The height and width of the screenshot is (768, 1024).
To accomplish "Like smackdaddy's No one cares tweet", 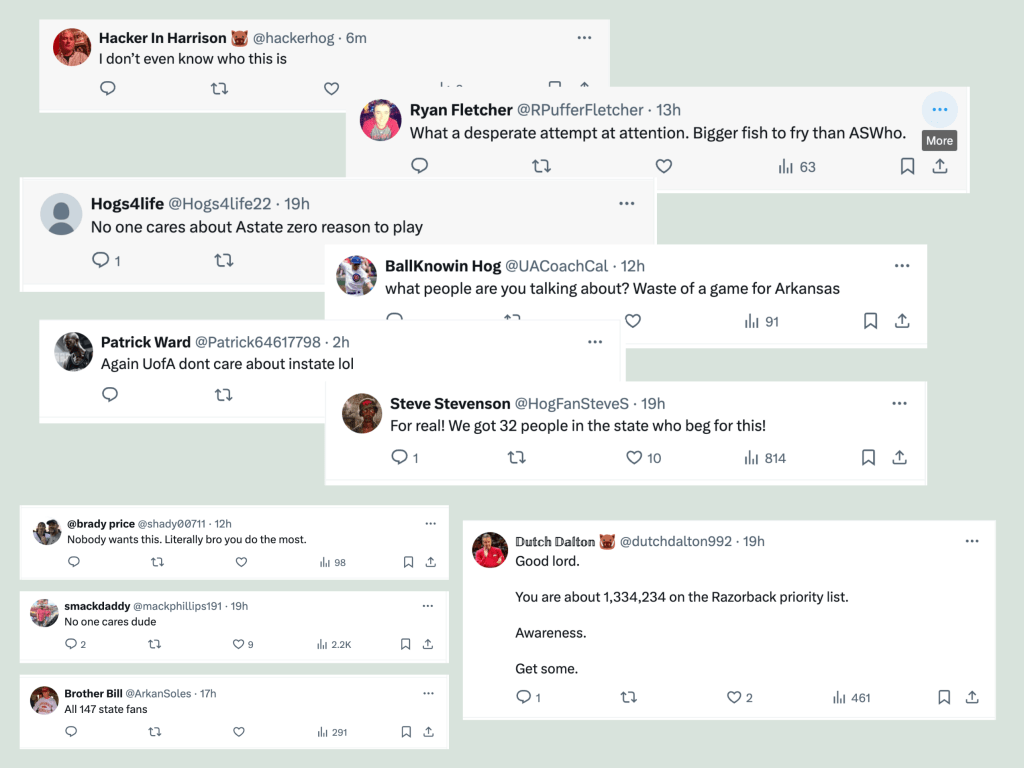I will pyautogui.click(x=238, y=644).
